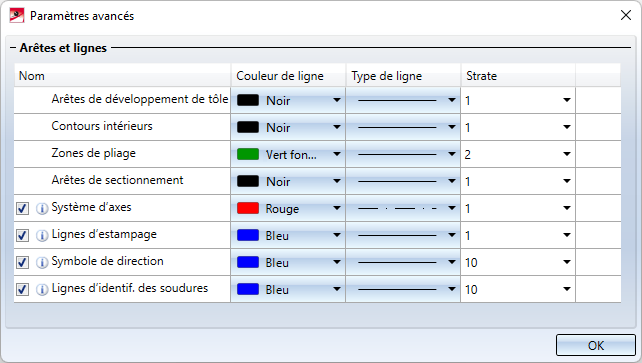The width and height of the screenshot is (642, 363).
Task: Click the application icon in the title bar
Action: (17, 16)
